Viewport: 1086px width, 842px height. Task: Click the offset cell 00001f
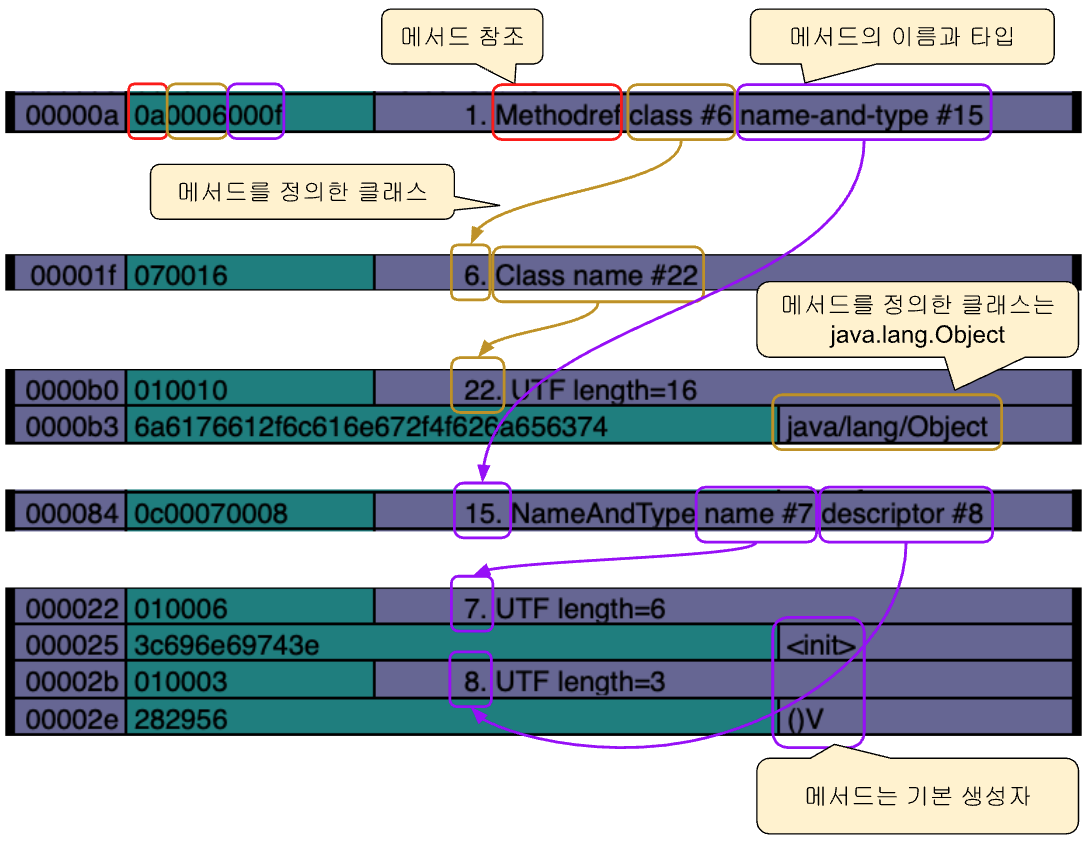(73, 275)
